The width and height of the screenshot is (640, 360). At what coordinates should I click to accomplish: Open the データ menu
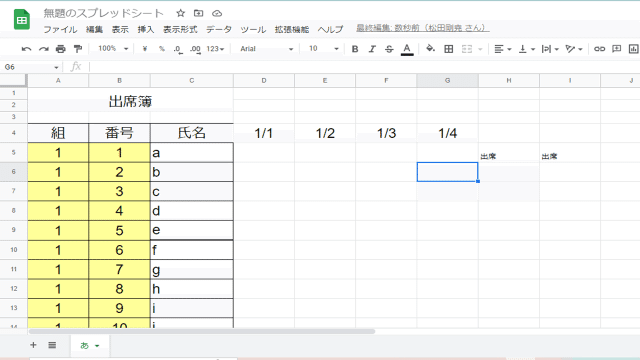pos(219,29)
